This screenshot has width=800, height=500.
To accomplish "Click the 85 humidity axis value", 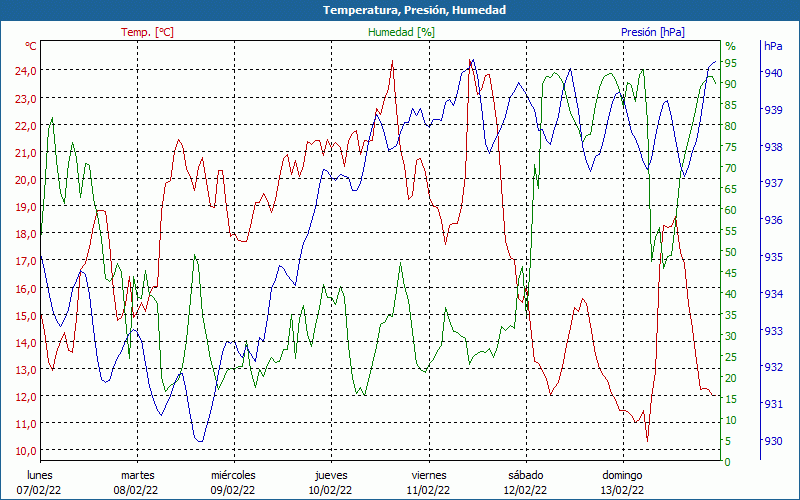I will point(731,105).
